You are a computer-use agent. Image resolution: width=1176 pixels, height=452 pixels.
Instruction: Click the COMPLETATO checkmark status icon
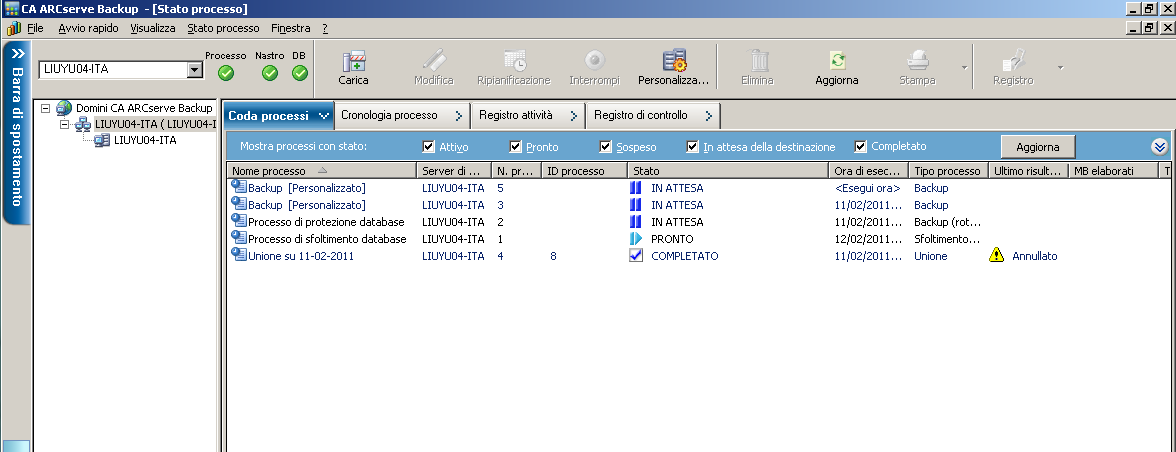point(636,256)
